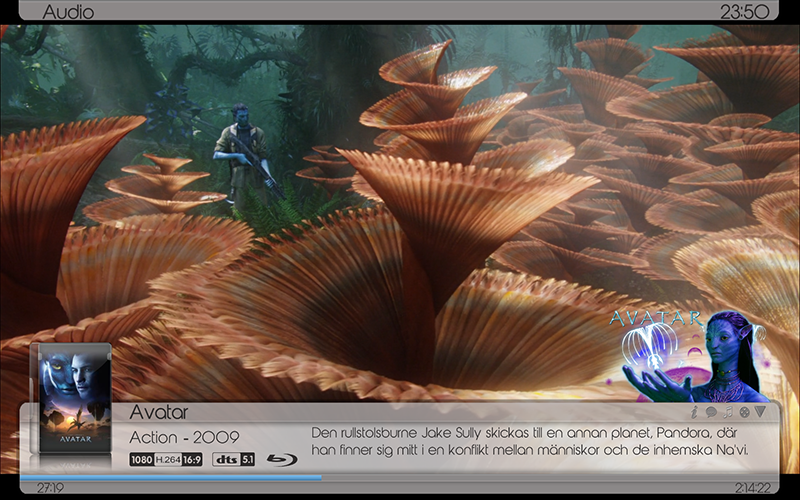Viewport: 800px width, 500px height.
Task: Click the 16:9 aspect ratio badge
Action: [192, 460]
